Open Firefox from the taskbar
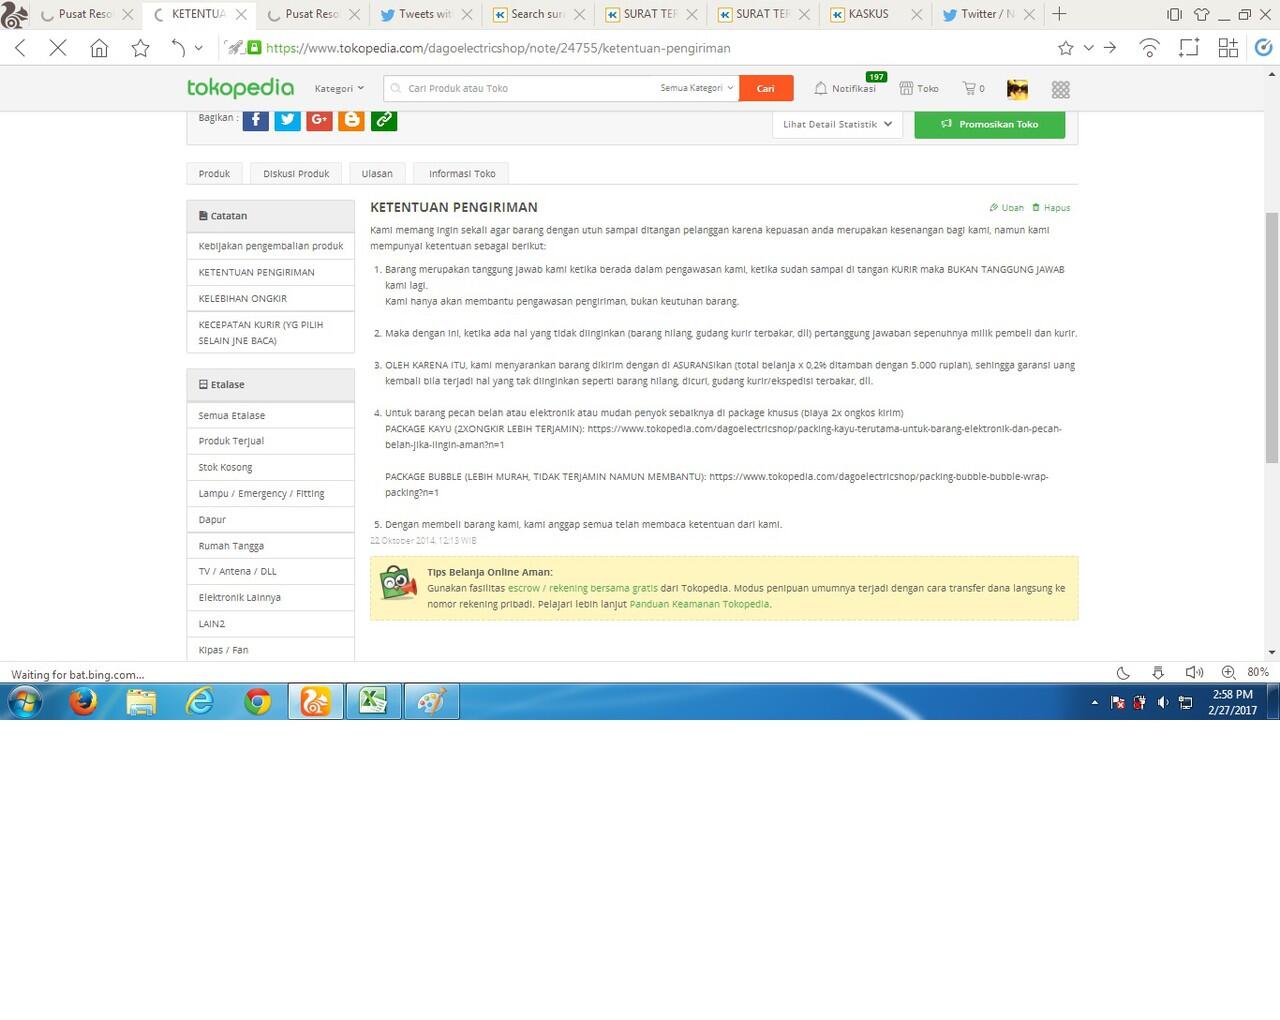The height and width of the screenshot is (1020, 1280). coord(84,702)
